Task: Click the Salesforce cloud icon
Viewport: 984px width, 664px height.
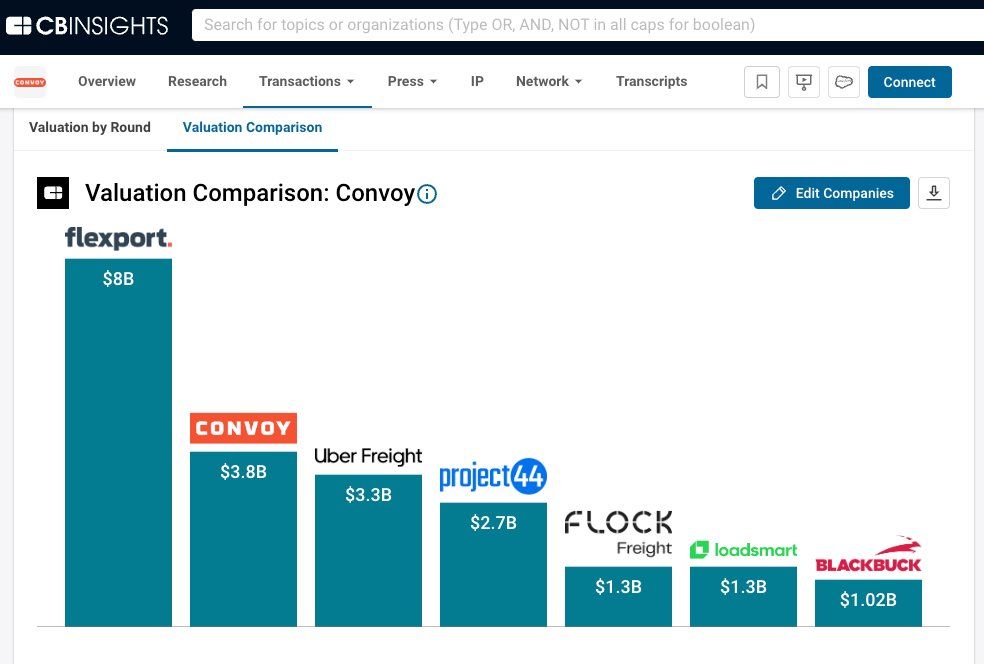Action: tap(844, 82)
